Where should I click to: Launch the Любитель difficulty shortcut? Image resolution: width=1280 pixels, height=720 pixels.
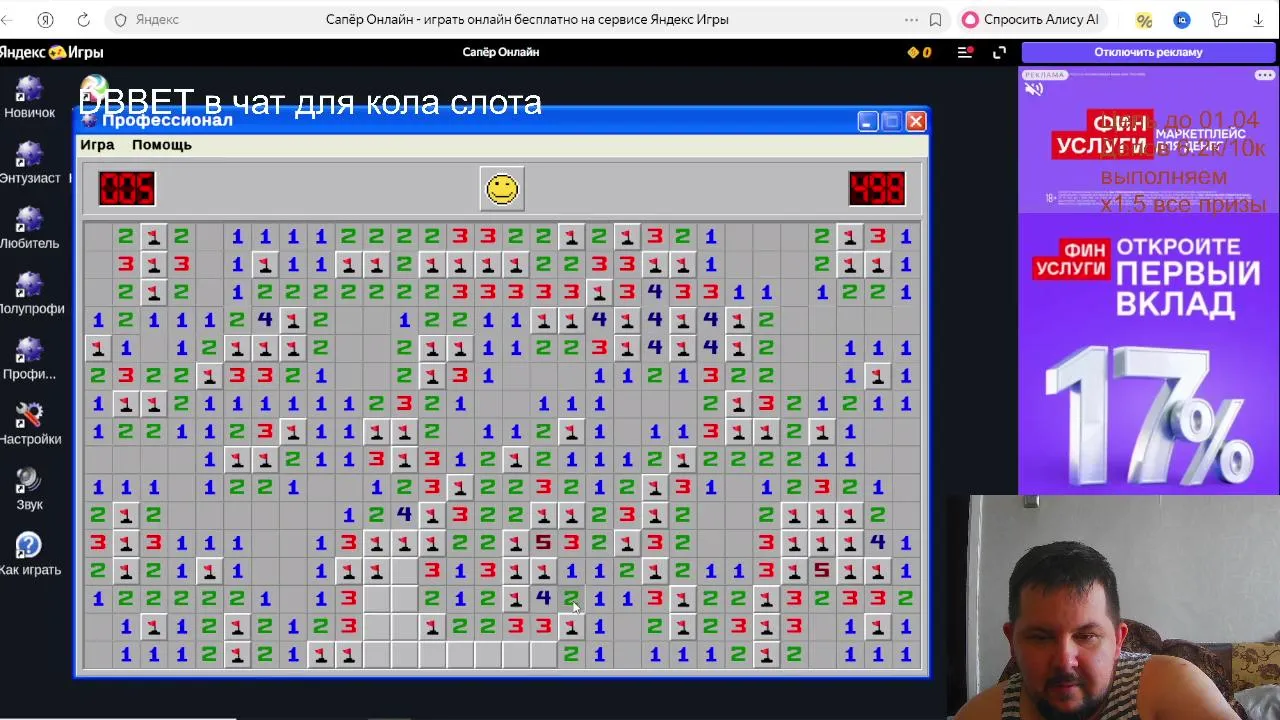pos(30,227)
